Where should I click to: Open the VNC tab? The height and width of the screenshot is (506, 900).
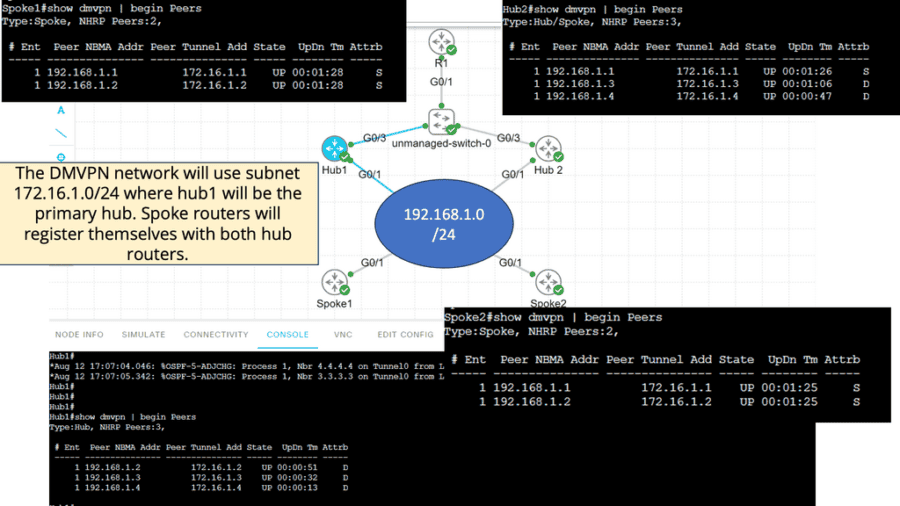point(343,334)
